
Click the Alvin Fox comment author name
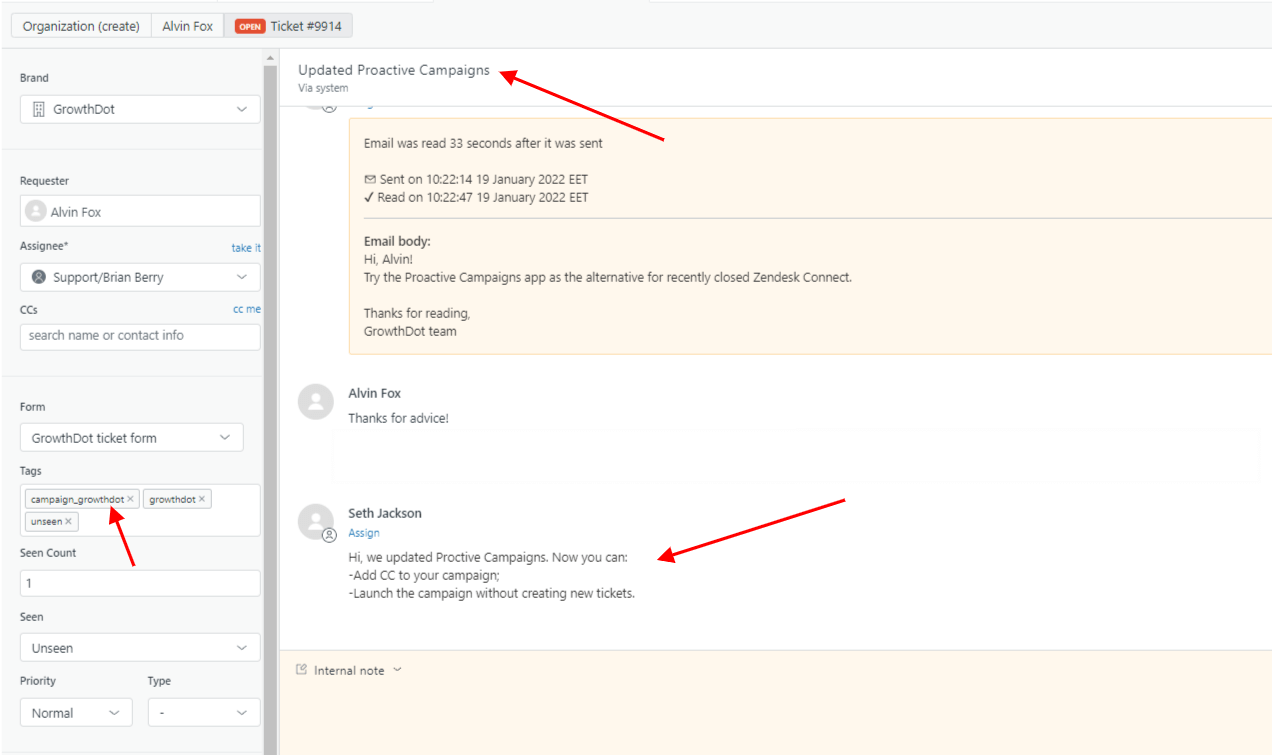pyautogui.click(x=375, y=393)
